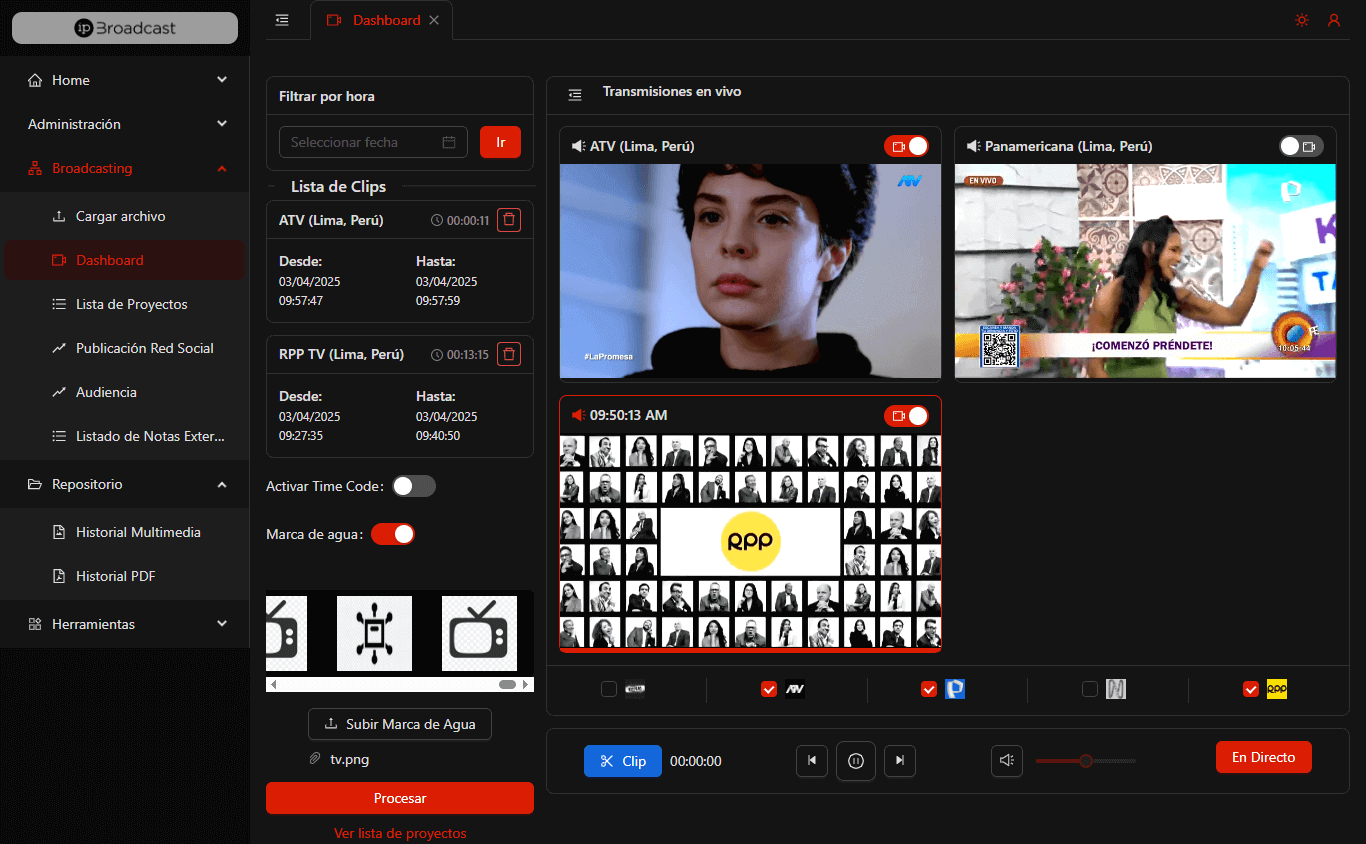Click the volume slider handle
1366x844 pixels.
point(1086,761)
